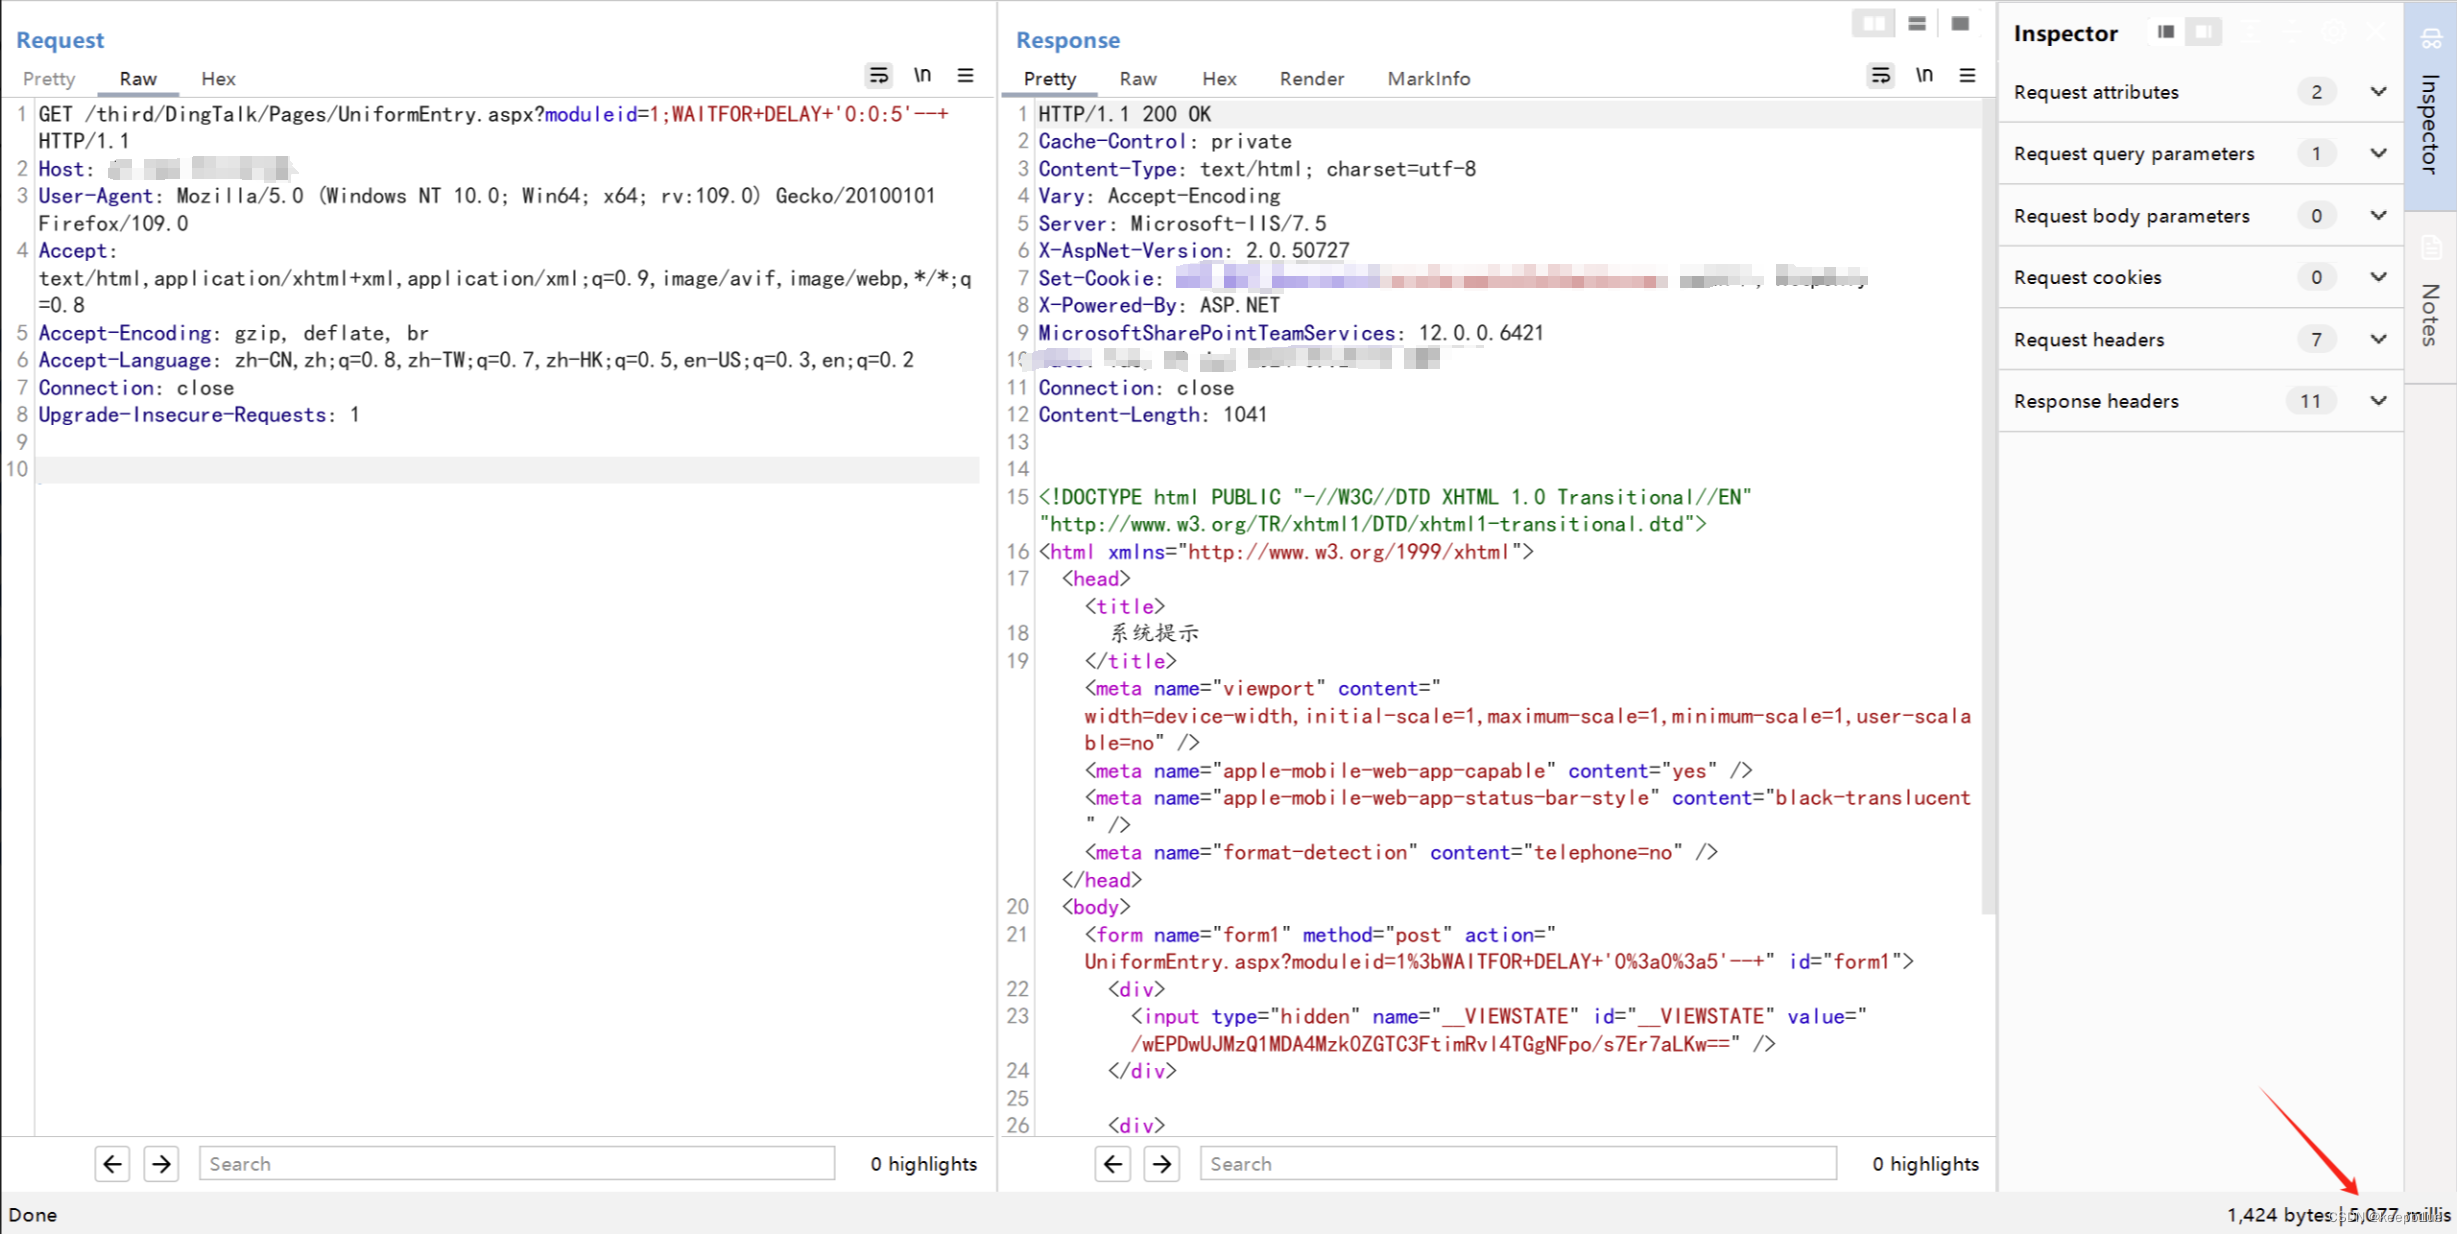
Task: Focus the Request search field
Action: (x=517, y=1163)
